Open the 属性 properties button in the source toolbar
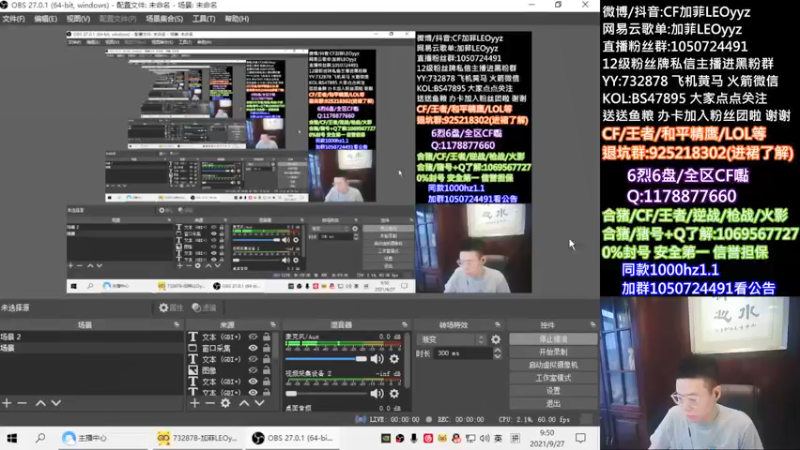Viewport: 800px width, 450px height. coord(170,308)
